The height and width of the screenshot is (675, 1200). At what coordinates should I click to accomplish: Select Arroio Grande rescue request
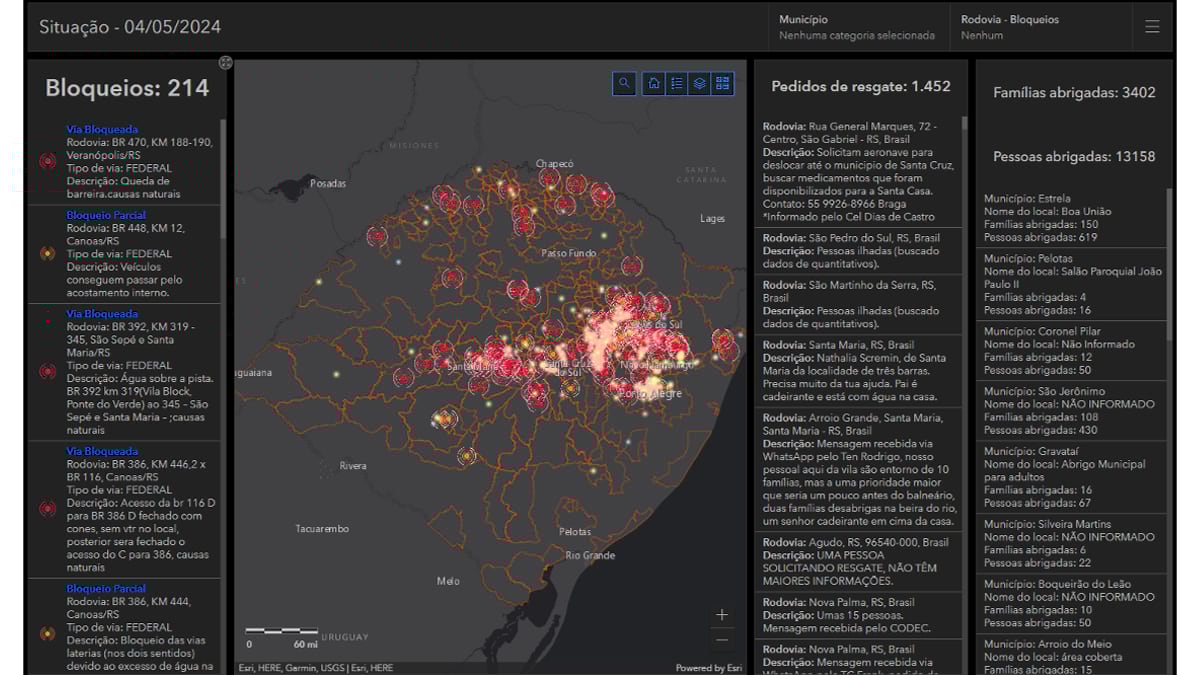[x=857, y=469]
